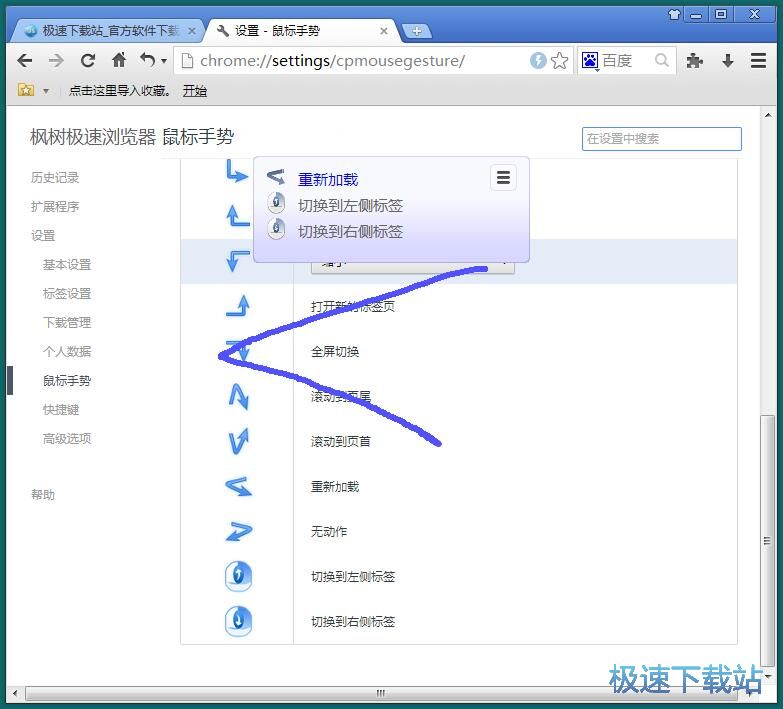Open the extensions puzzle icon
Screen dimensions: 783x709
tap(695, 61)
